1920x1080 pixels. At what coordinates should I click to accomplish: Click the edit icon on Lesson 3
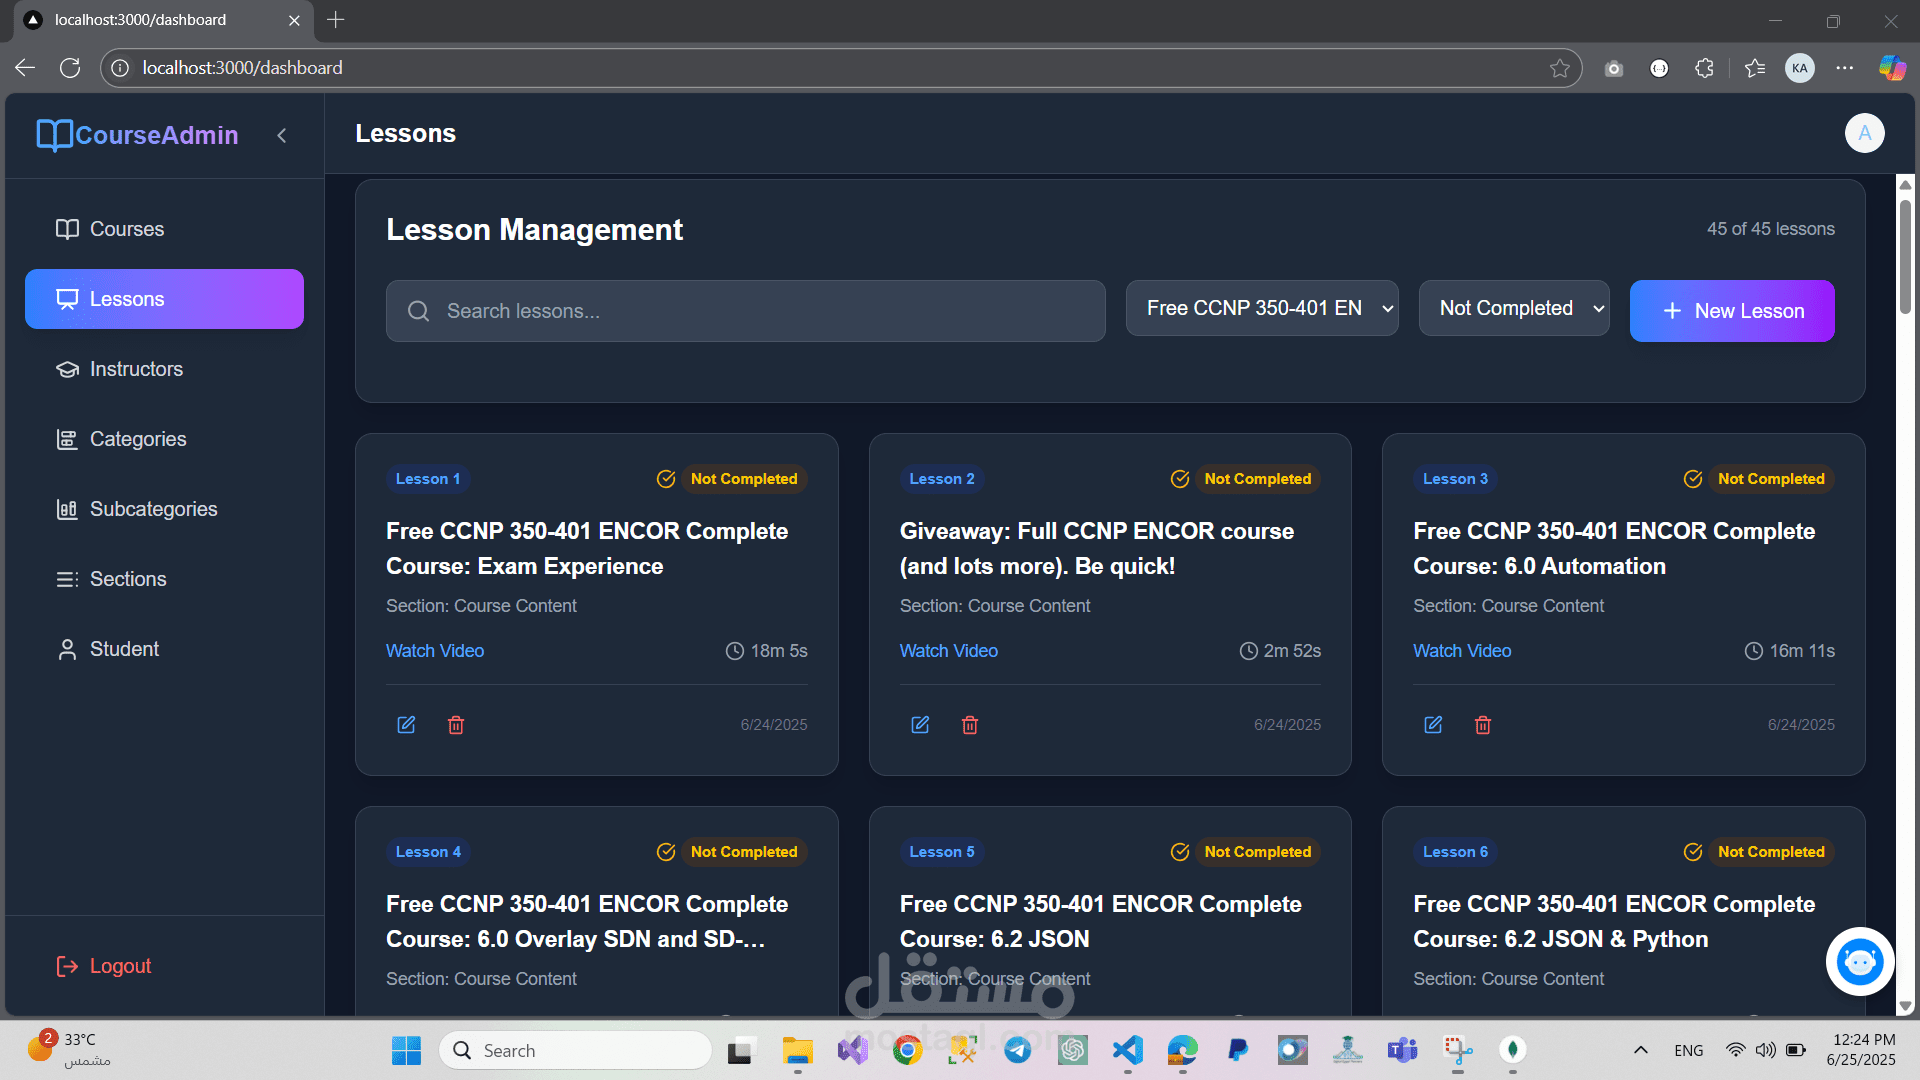[1433, 725]
